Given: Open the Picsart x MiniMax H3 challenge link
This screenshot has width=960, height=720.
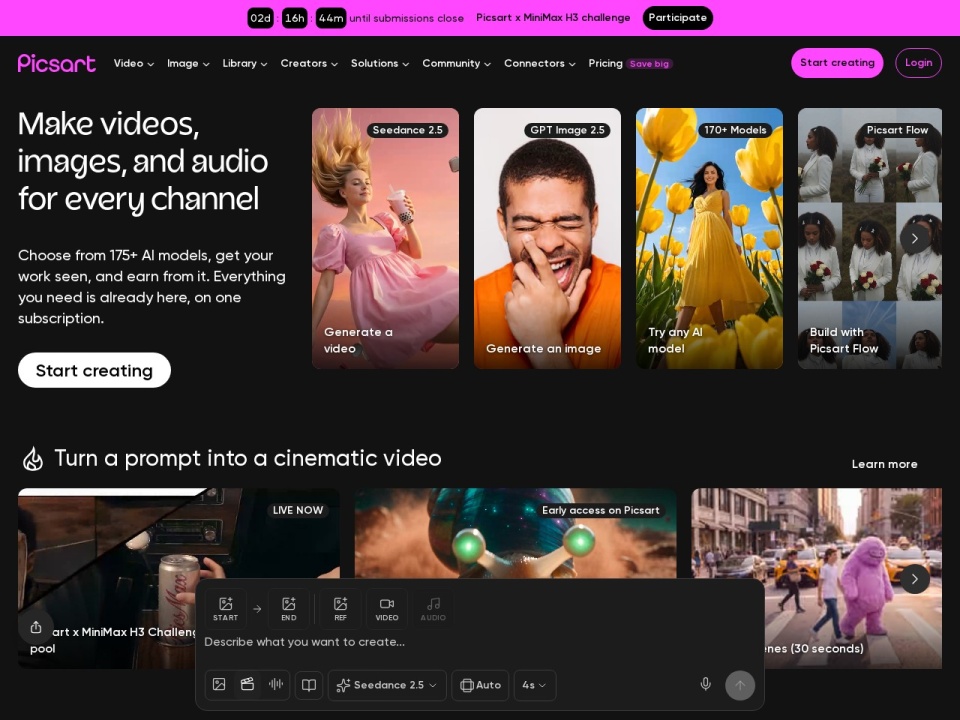Looking at the screenshot, I should tap(553, 18).
